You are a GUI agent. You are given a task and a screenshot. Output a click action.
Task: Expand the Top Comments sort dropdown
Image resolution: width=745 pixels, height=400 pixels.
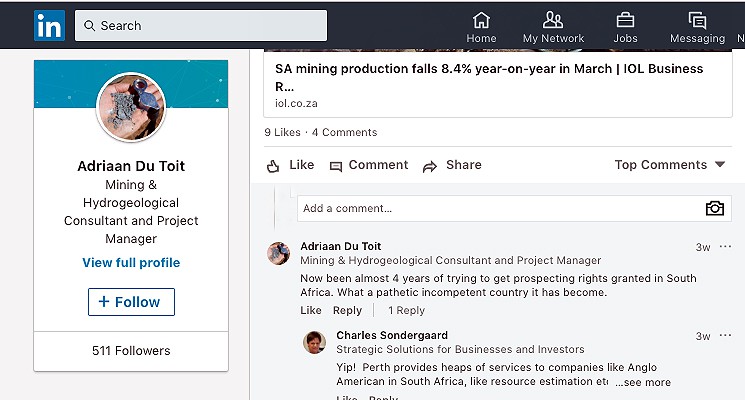click(x=669, y=165)
